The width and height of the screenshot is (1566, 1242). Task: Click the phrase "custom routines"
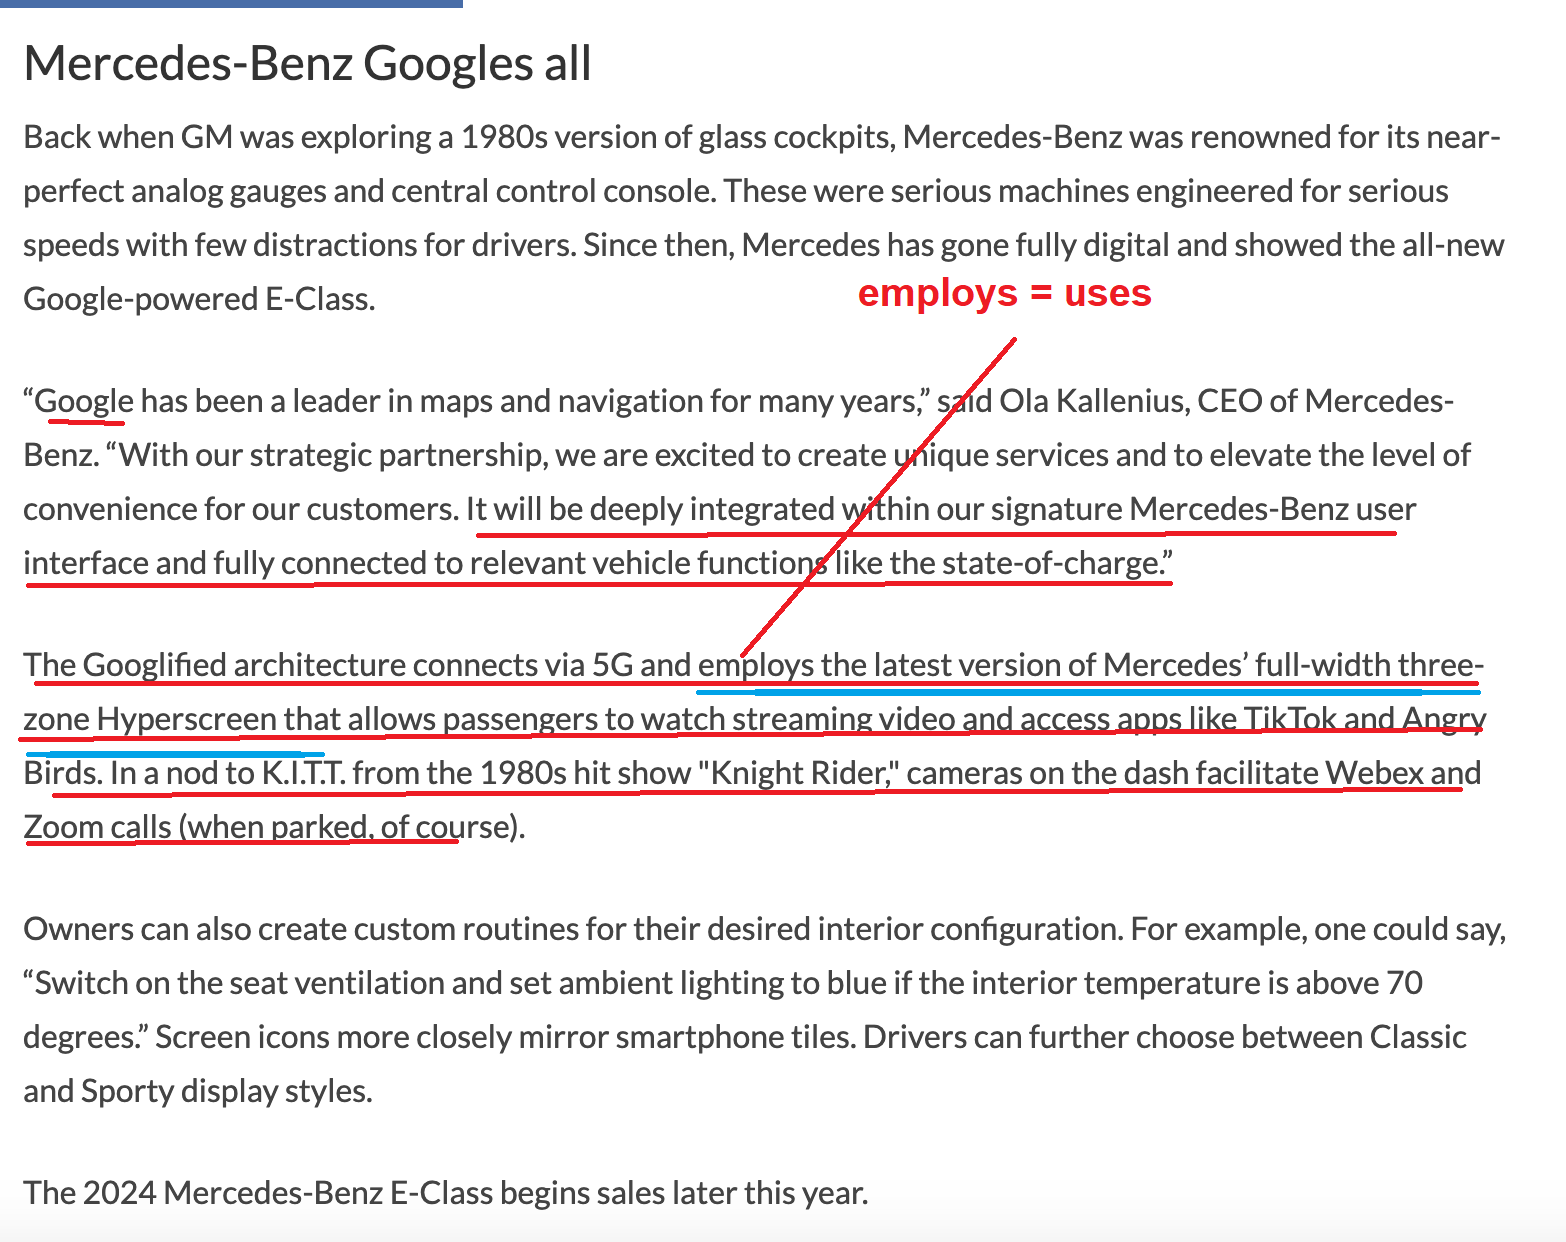click(x=466, y=929)
